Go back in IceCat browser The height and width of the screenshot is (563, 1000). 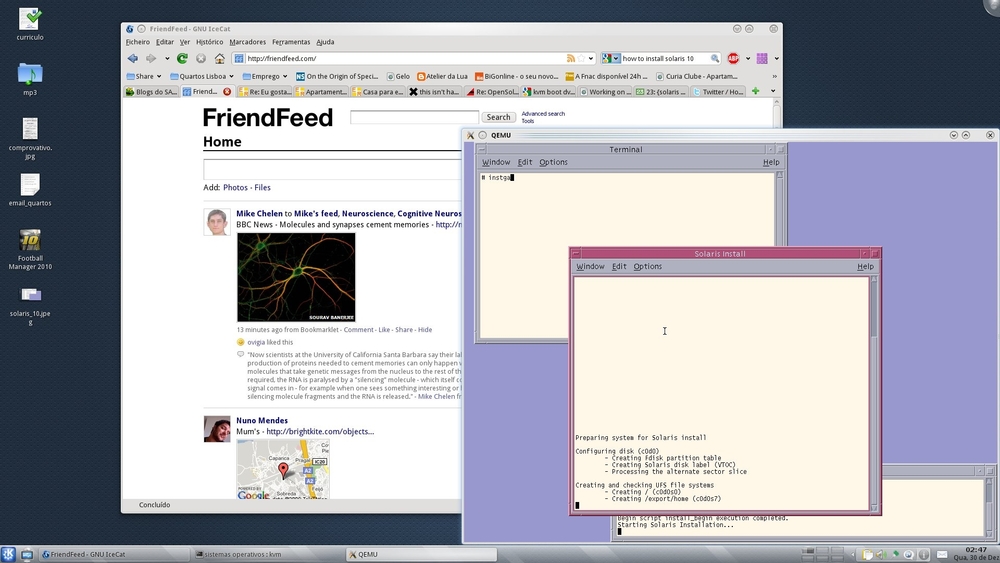(x=133, y=58)
